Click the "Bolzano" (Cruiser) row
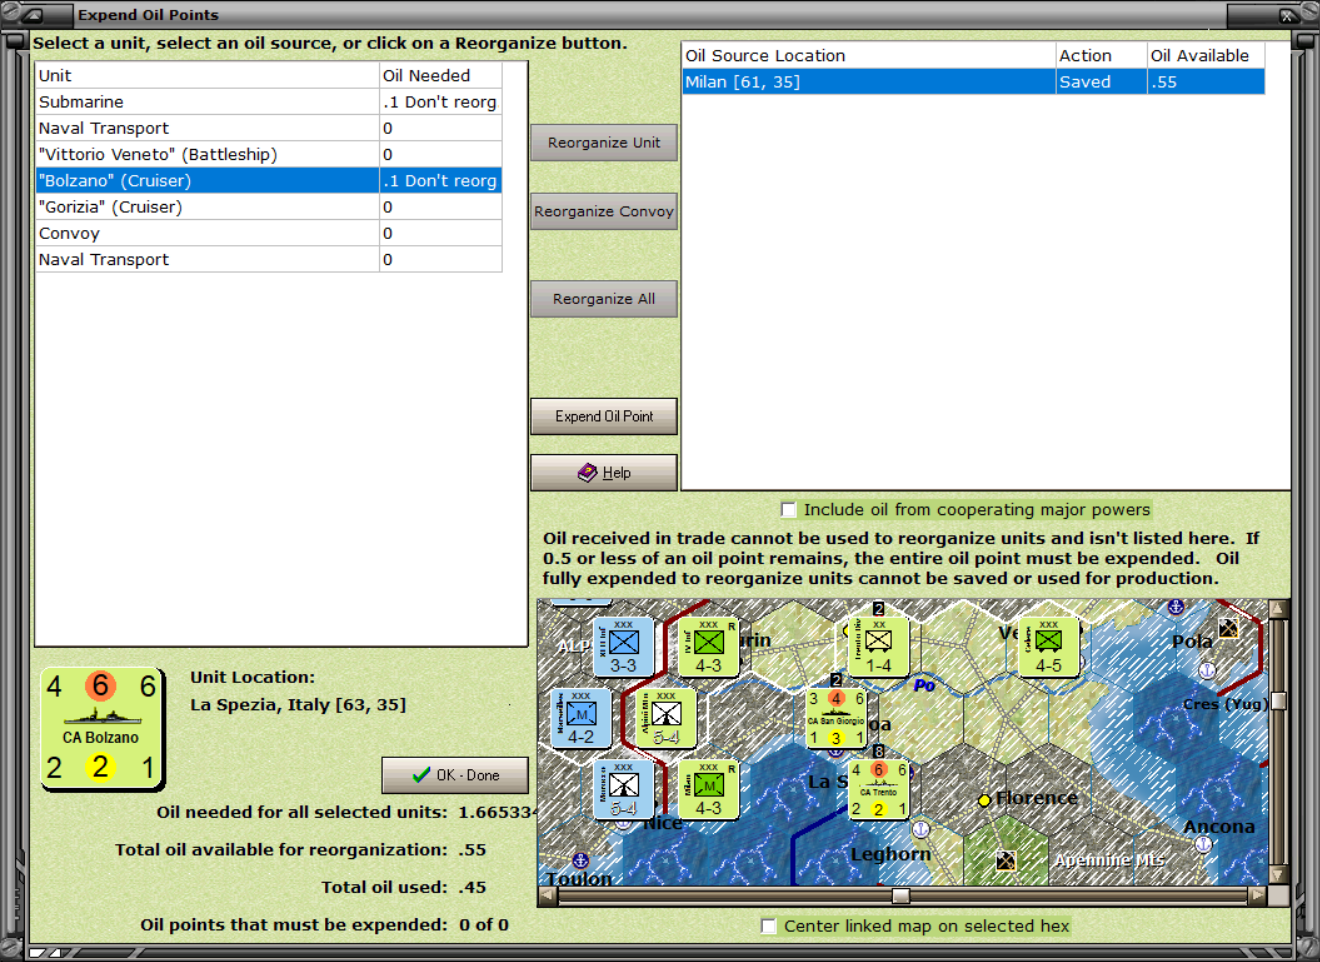1320x962 pixels. pos(268,180)
